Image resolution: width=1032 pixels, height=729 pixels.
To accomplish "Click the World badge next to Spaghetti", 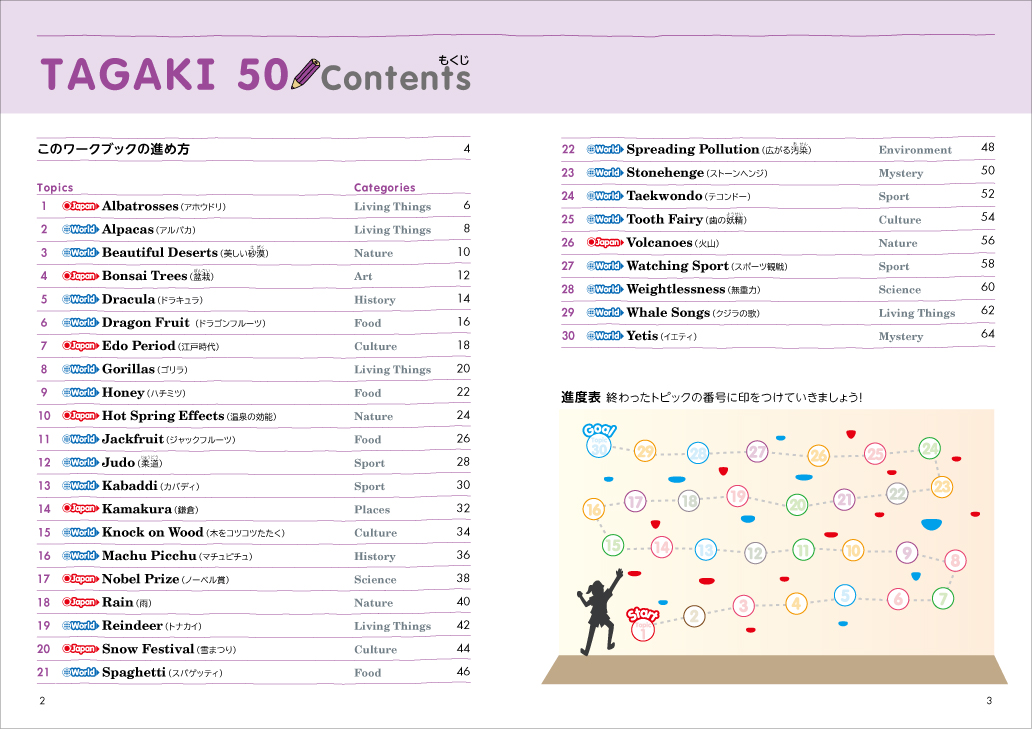I will pyautogui.click(x=80, y=672).
